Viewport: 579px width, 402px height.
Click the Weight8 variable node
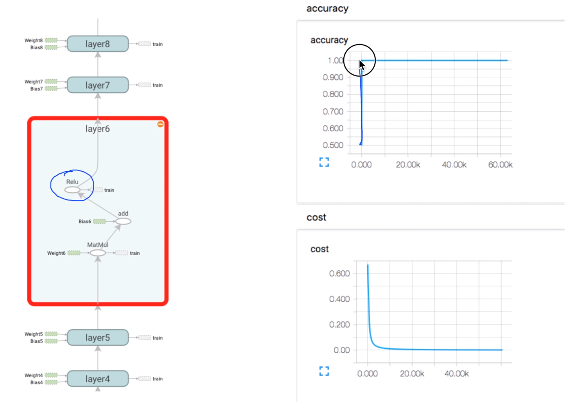[x=51, y=40]
